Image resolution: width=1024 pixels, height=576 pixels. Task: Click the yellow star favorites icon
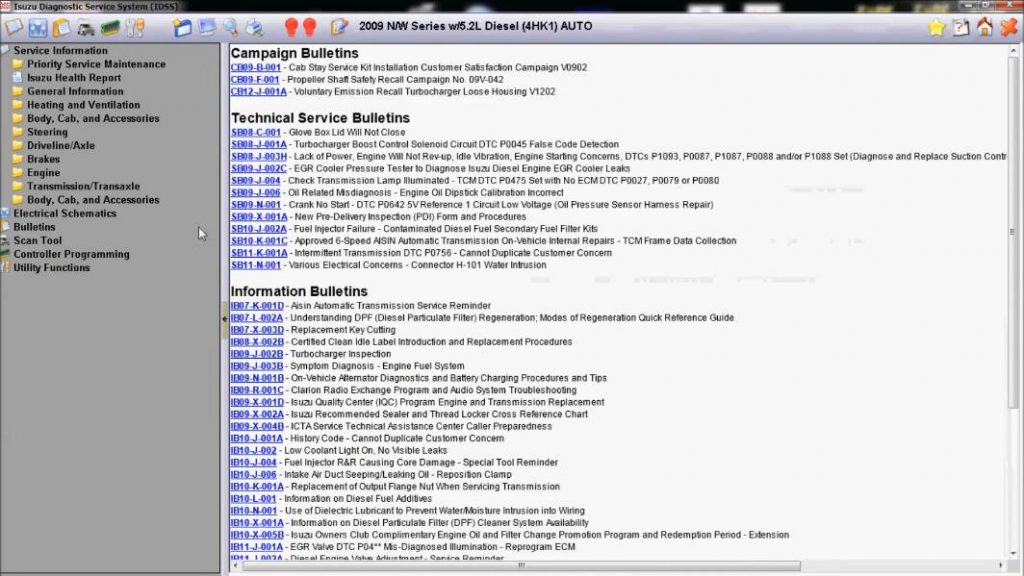coord(936,27)
